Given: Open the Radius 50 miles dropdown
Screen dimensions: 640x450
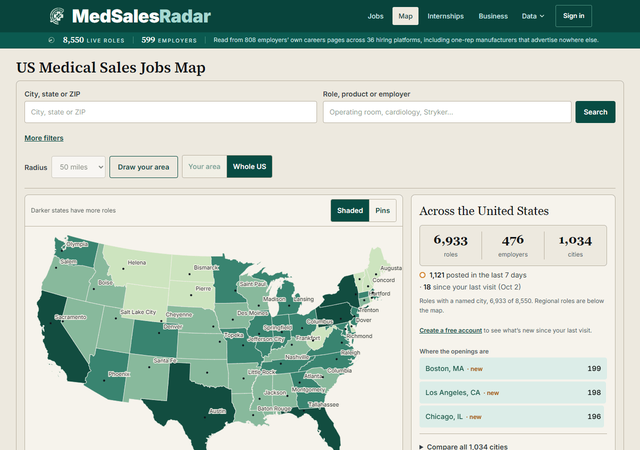Looking at the screenshot, I should pos(78,167).
